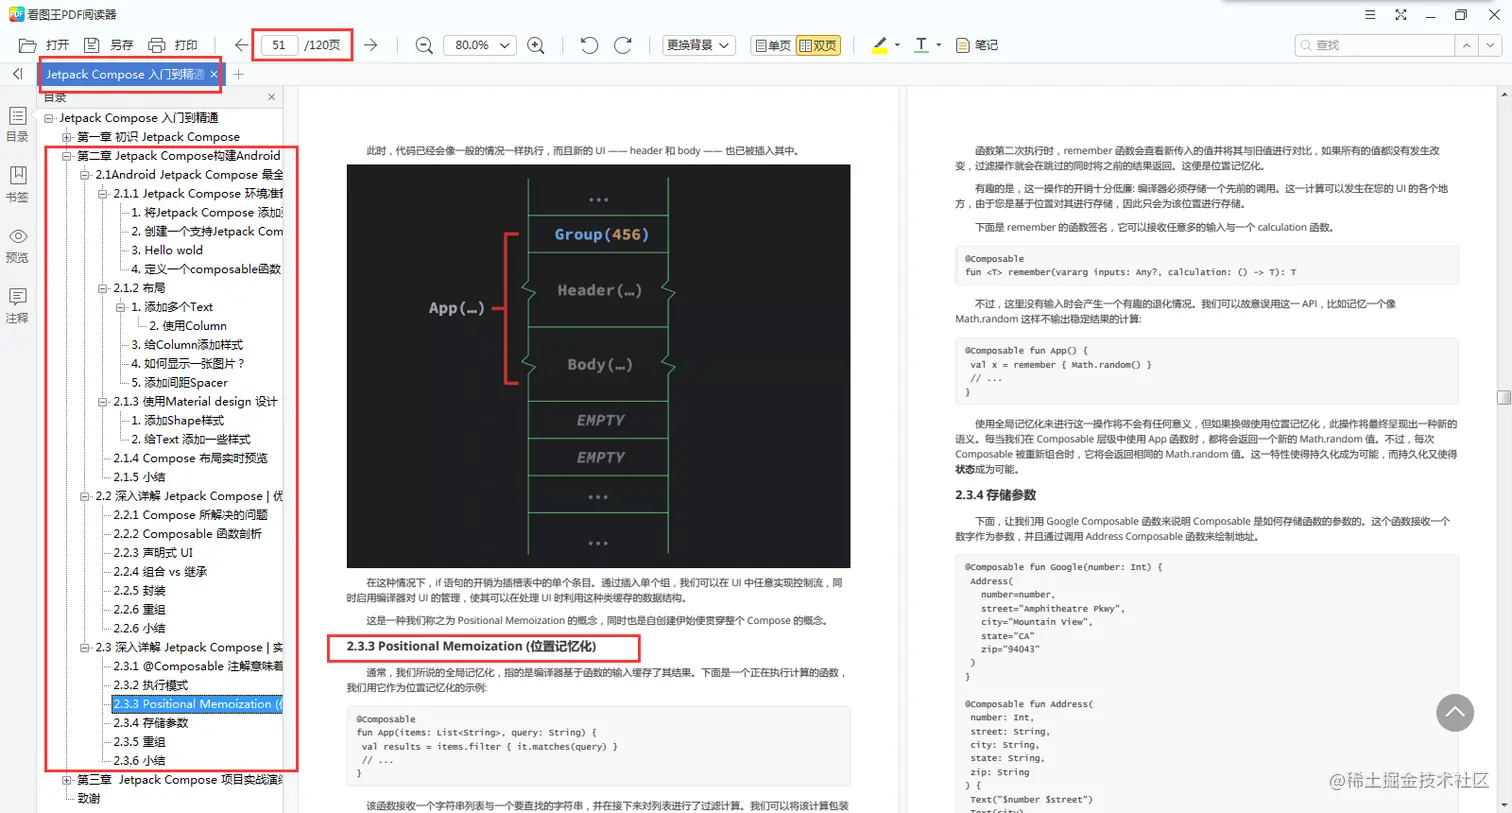Screen dimensions: 1512x813
Task: Click the round back-to-top arrow button
Action: pyautogui.click(x=1455, y=713)
